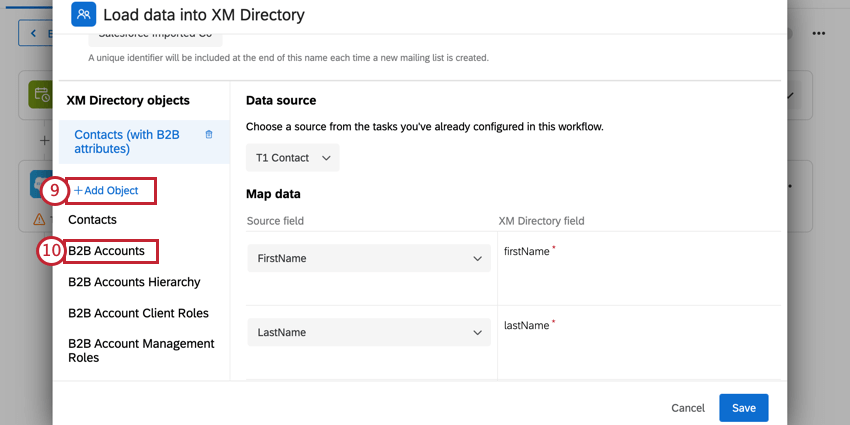Screen dimensions: 850x425
Task: Open the three-dots menu in background page
Action: (x=819, y=34)
